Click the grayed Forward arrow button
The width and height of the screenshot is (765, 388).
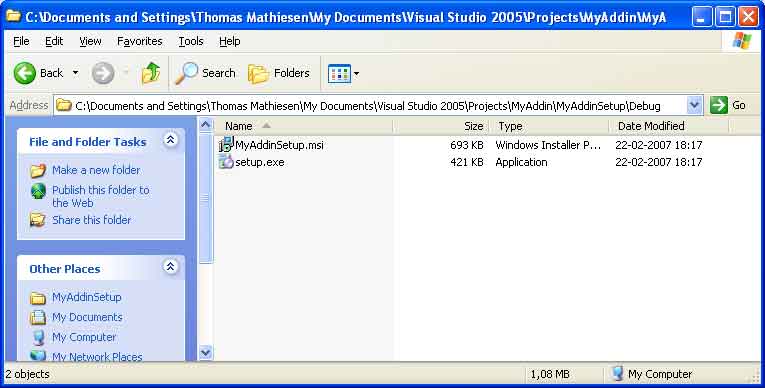click(103, 73)
